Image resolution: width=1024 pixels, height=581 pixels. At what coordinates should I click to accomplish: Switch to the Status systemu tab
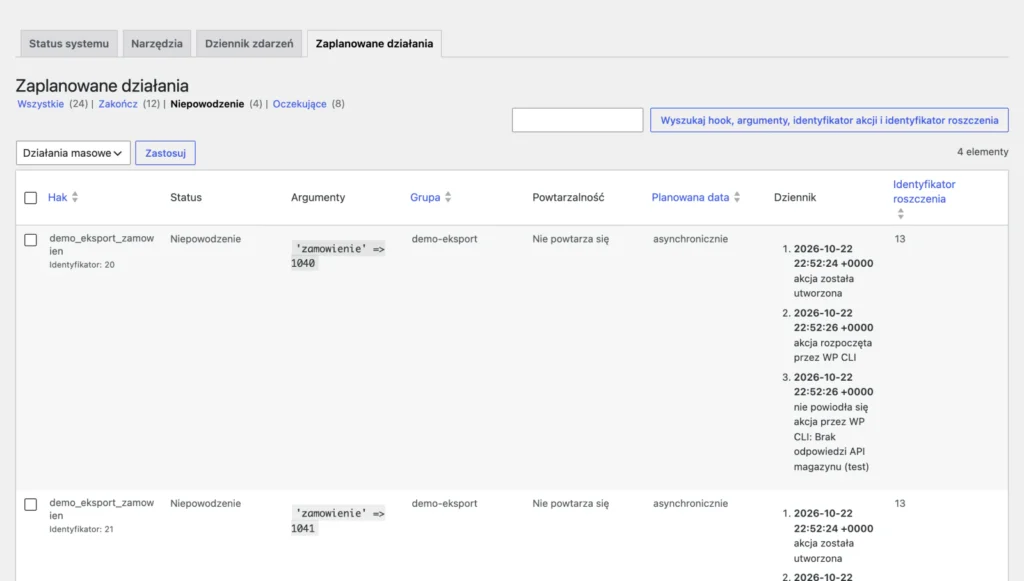[69, 44]
